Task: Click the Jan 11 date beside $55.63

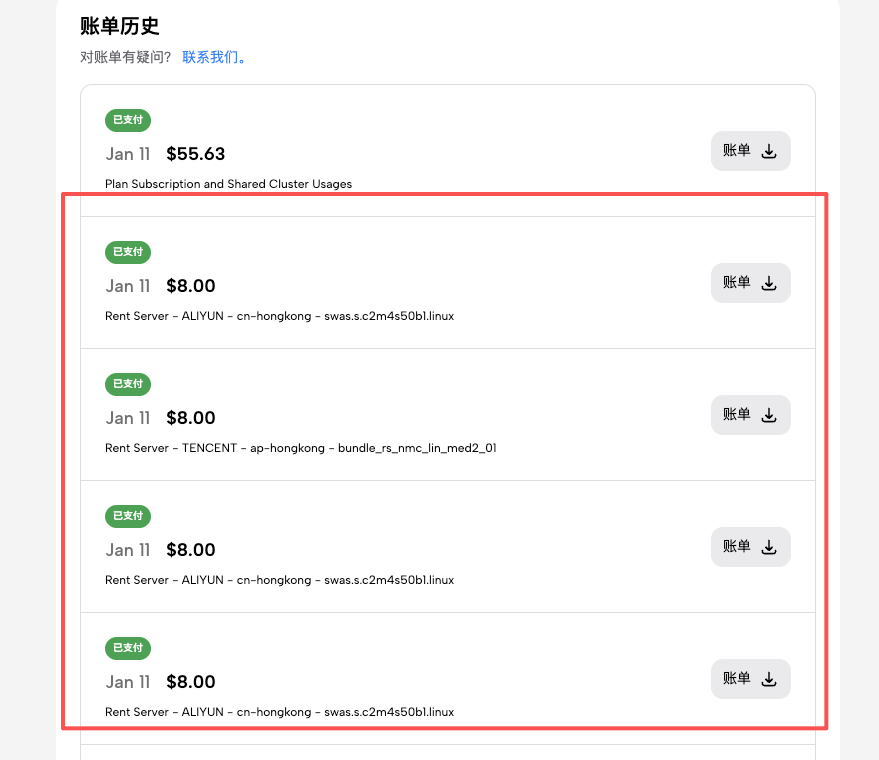Action: pos(128,154)
